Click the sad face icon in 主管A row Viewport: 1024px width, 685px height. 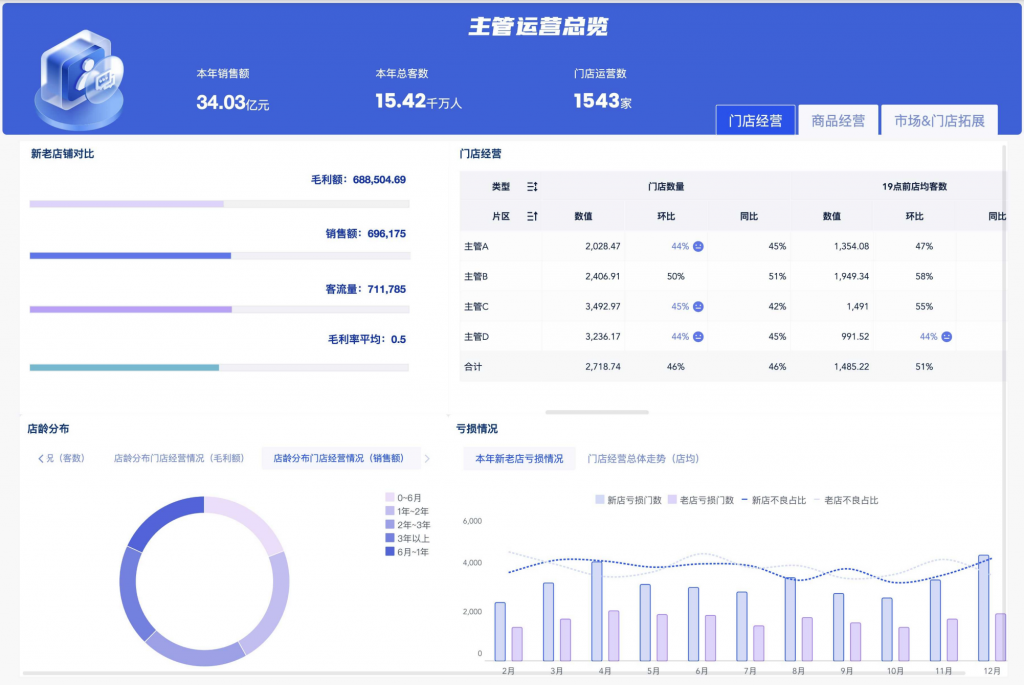point(698,246)
